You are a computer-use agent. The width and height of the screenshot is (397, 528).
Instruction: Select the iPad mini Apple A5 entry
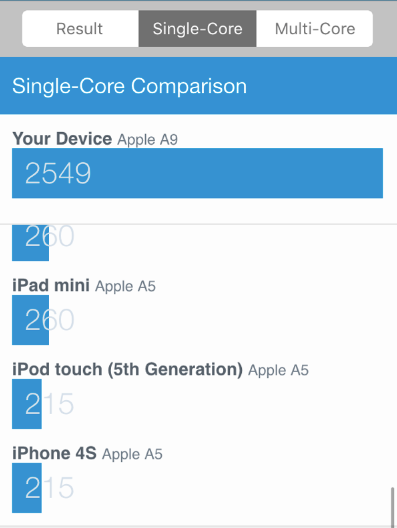[84, 286]
